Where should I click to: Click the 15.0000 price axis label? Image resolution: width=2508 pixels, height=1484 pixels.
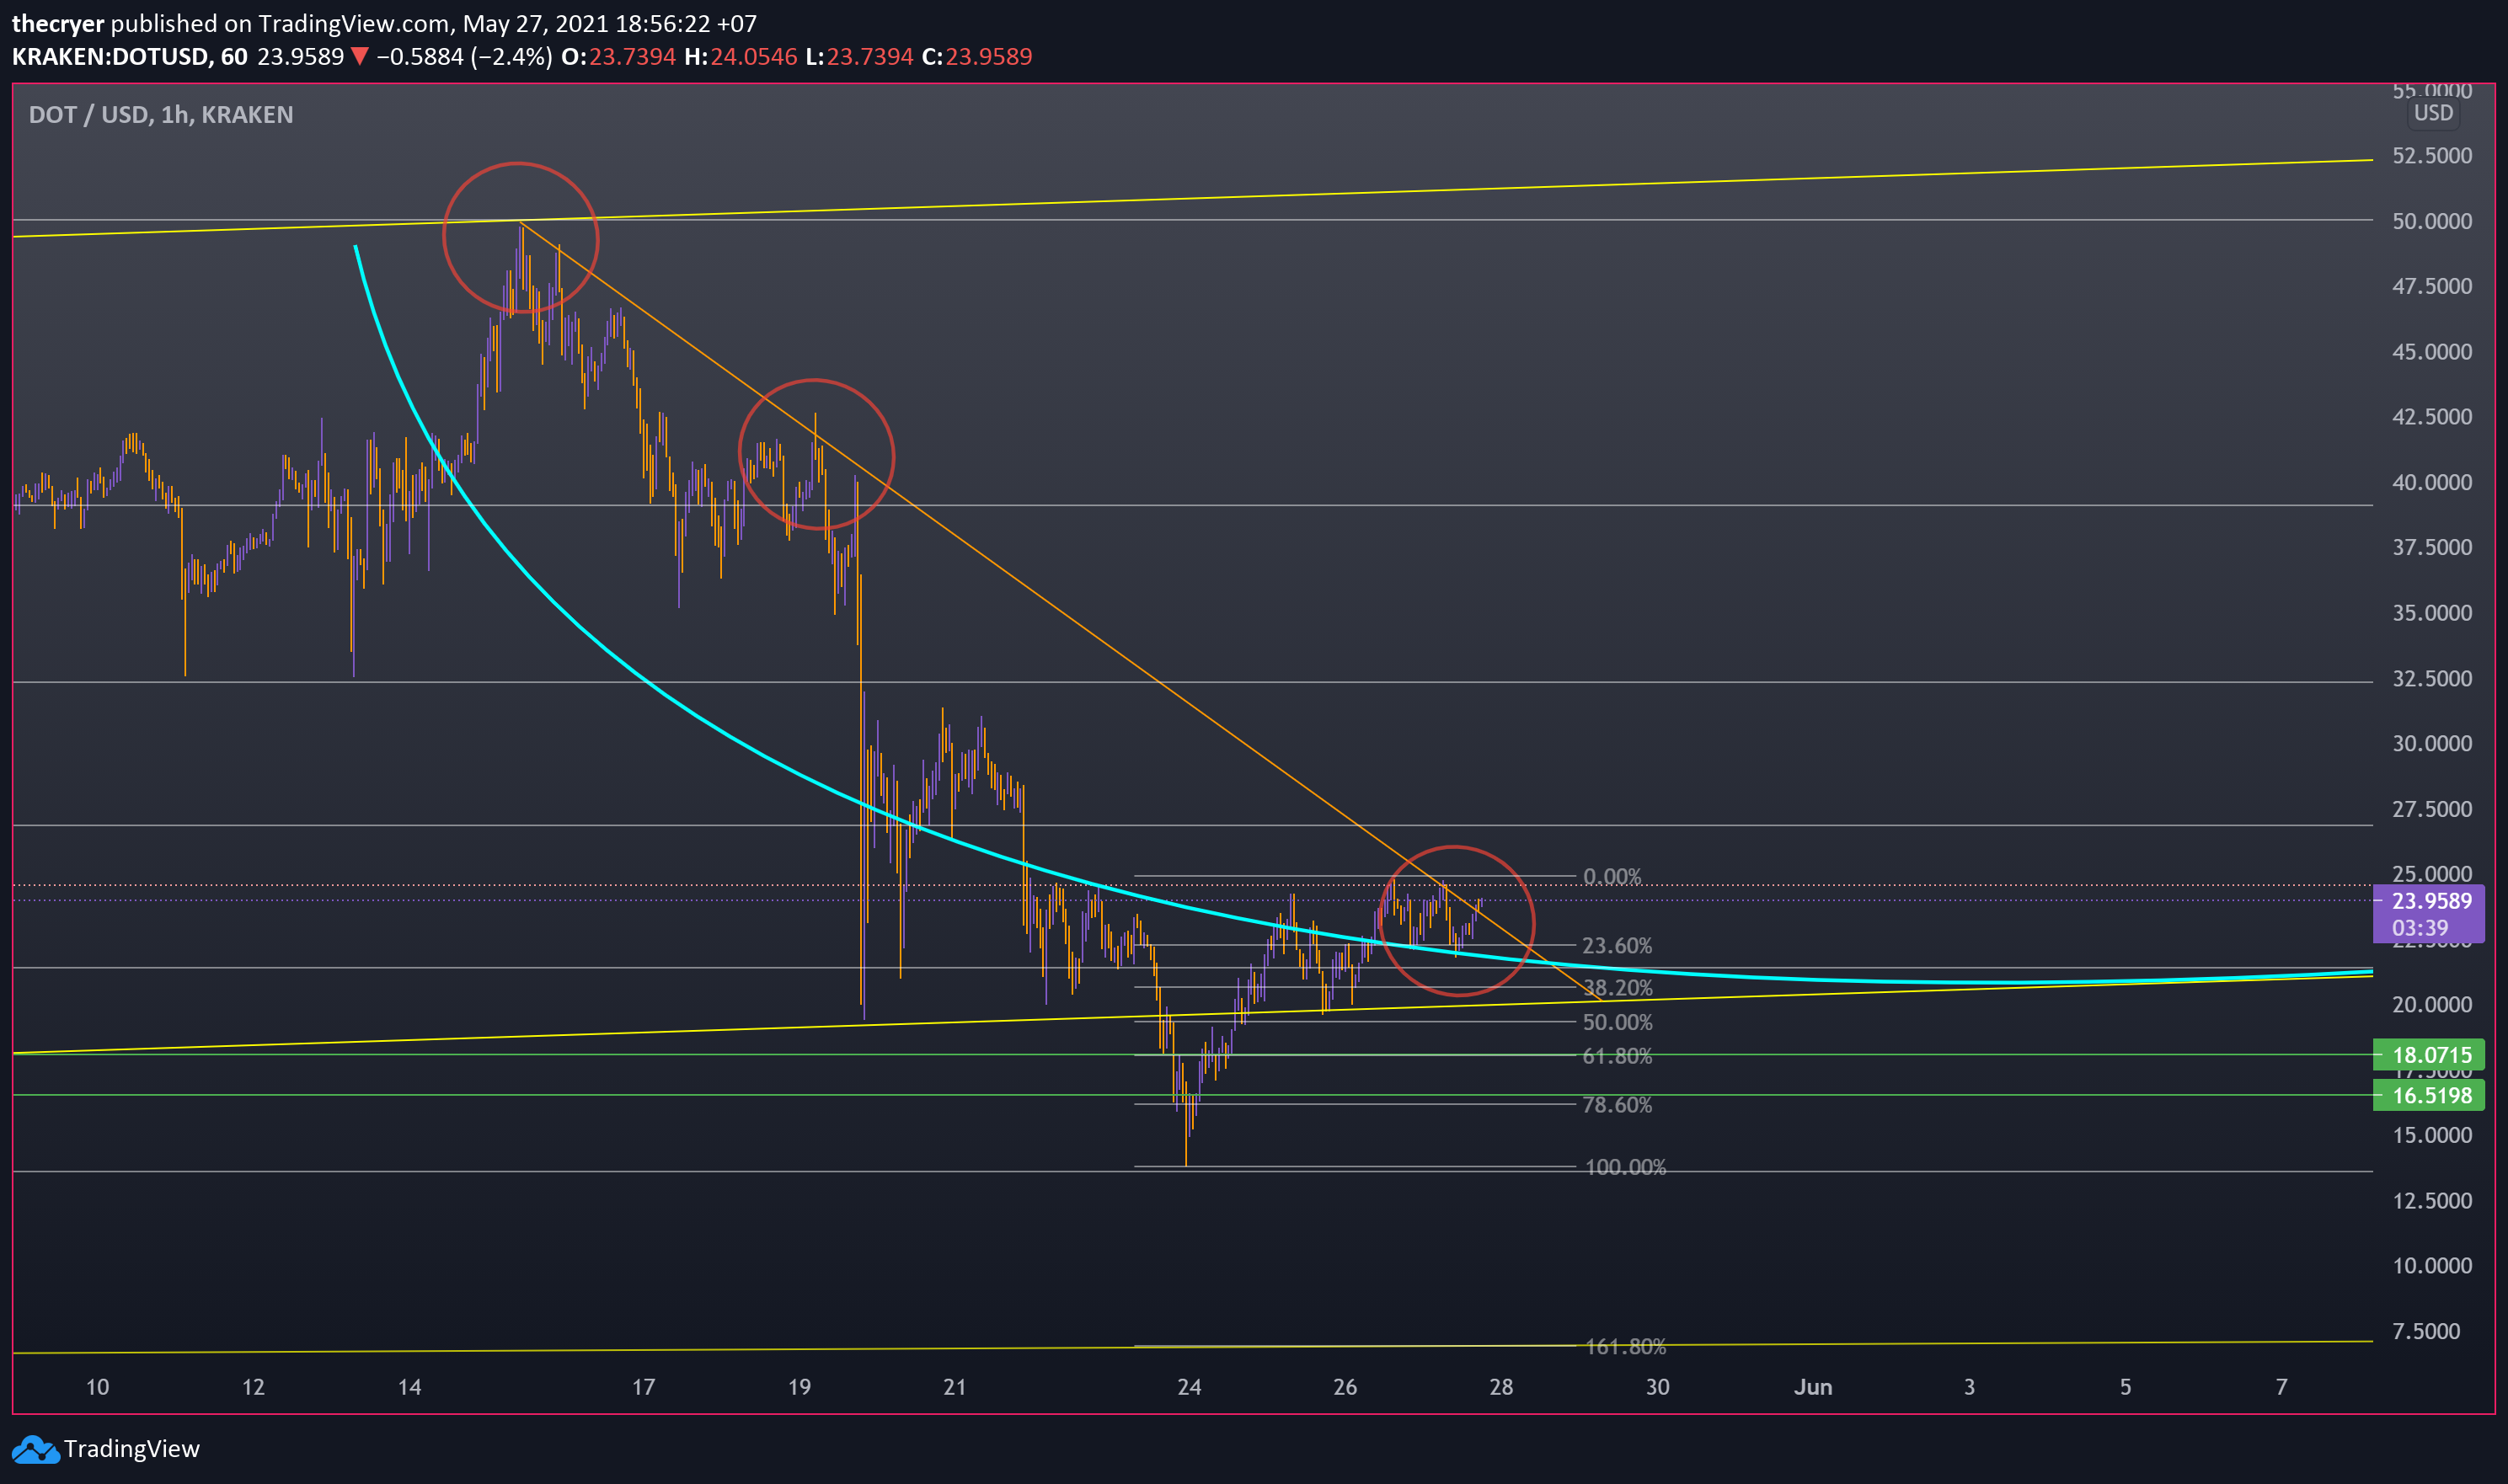coord(2432,1135)
